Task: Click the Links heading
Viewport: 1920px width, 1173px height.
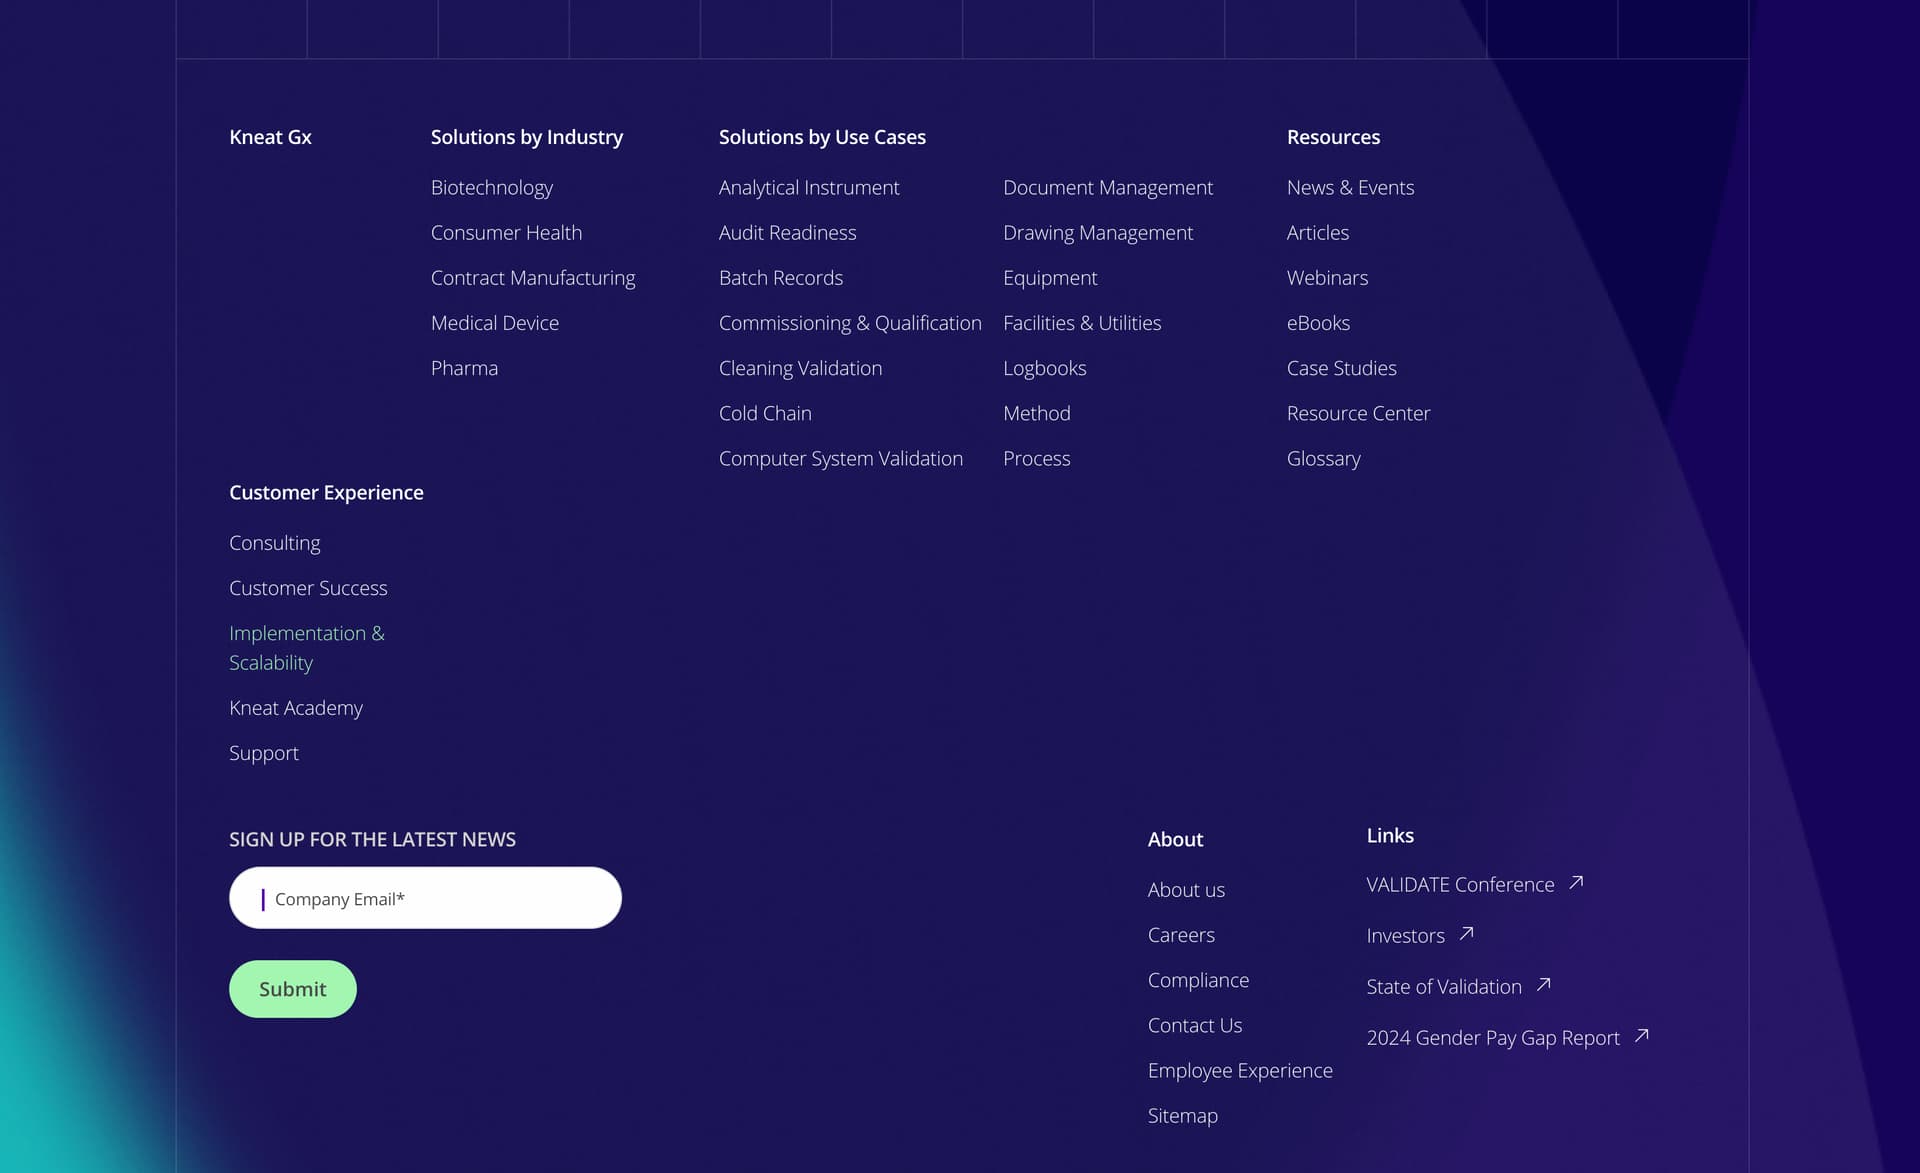Action: tap(1390, 835)
